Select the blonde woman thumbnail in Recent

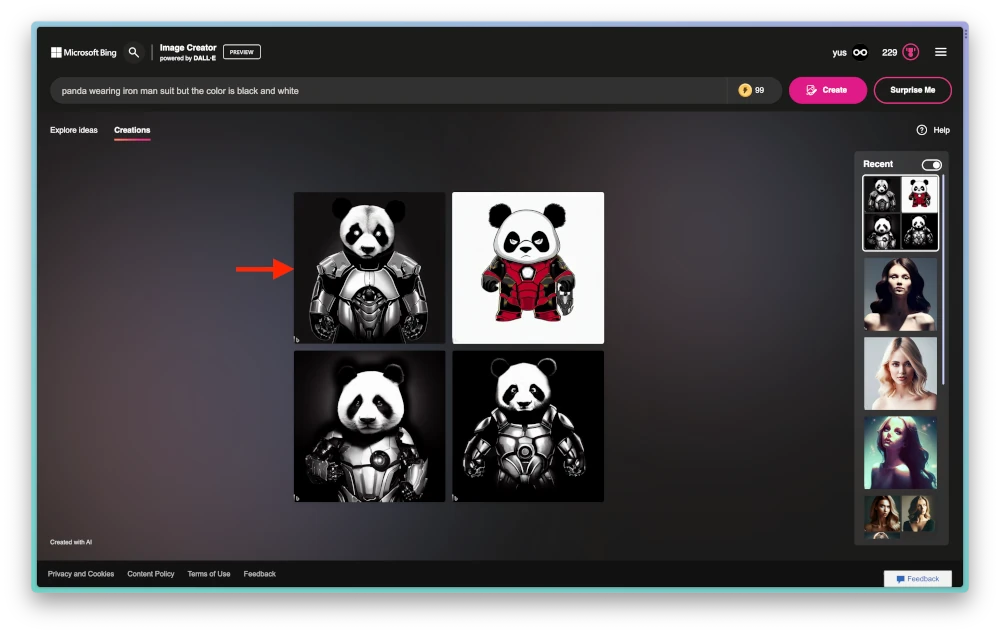tap(899, 373)
